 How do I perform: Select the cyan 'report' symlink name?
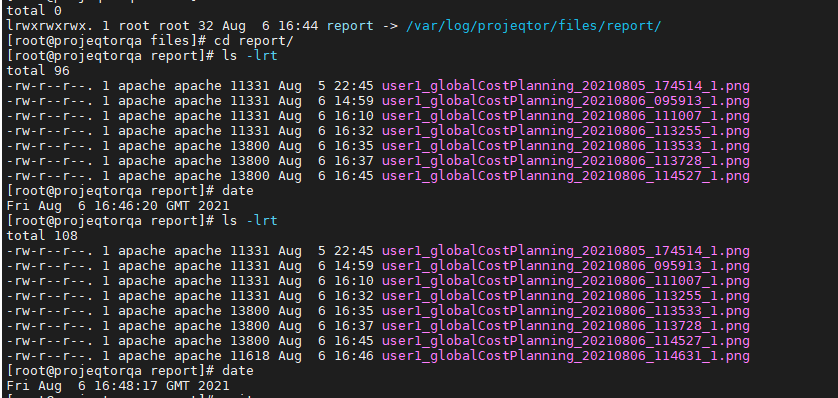click(350, 26)
